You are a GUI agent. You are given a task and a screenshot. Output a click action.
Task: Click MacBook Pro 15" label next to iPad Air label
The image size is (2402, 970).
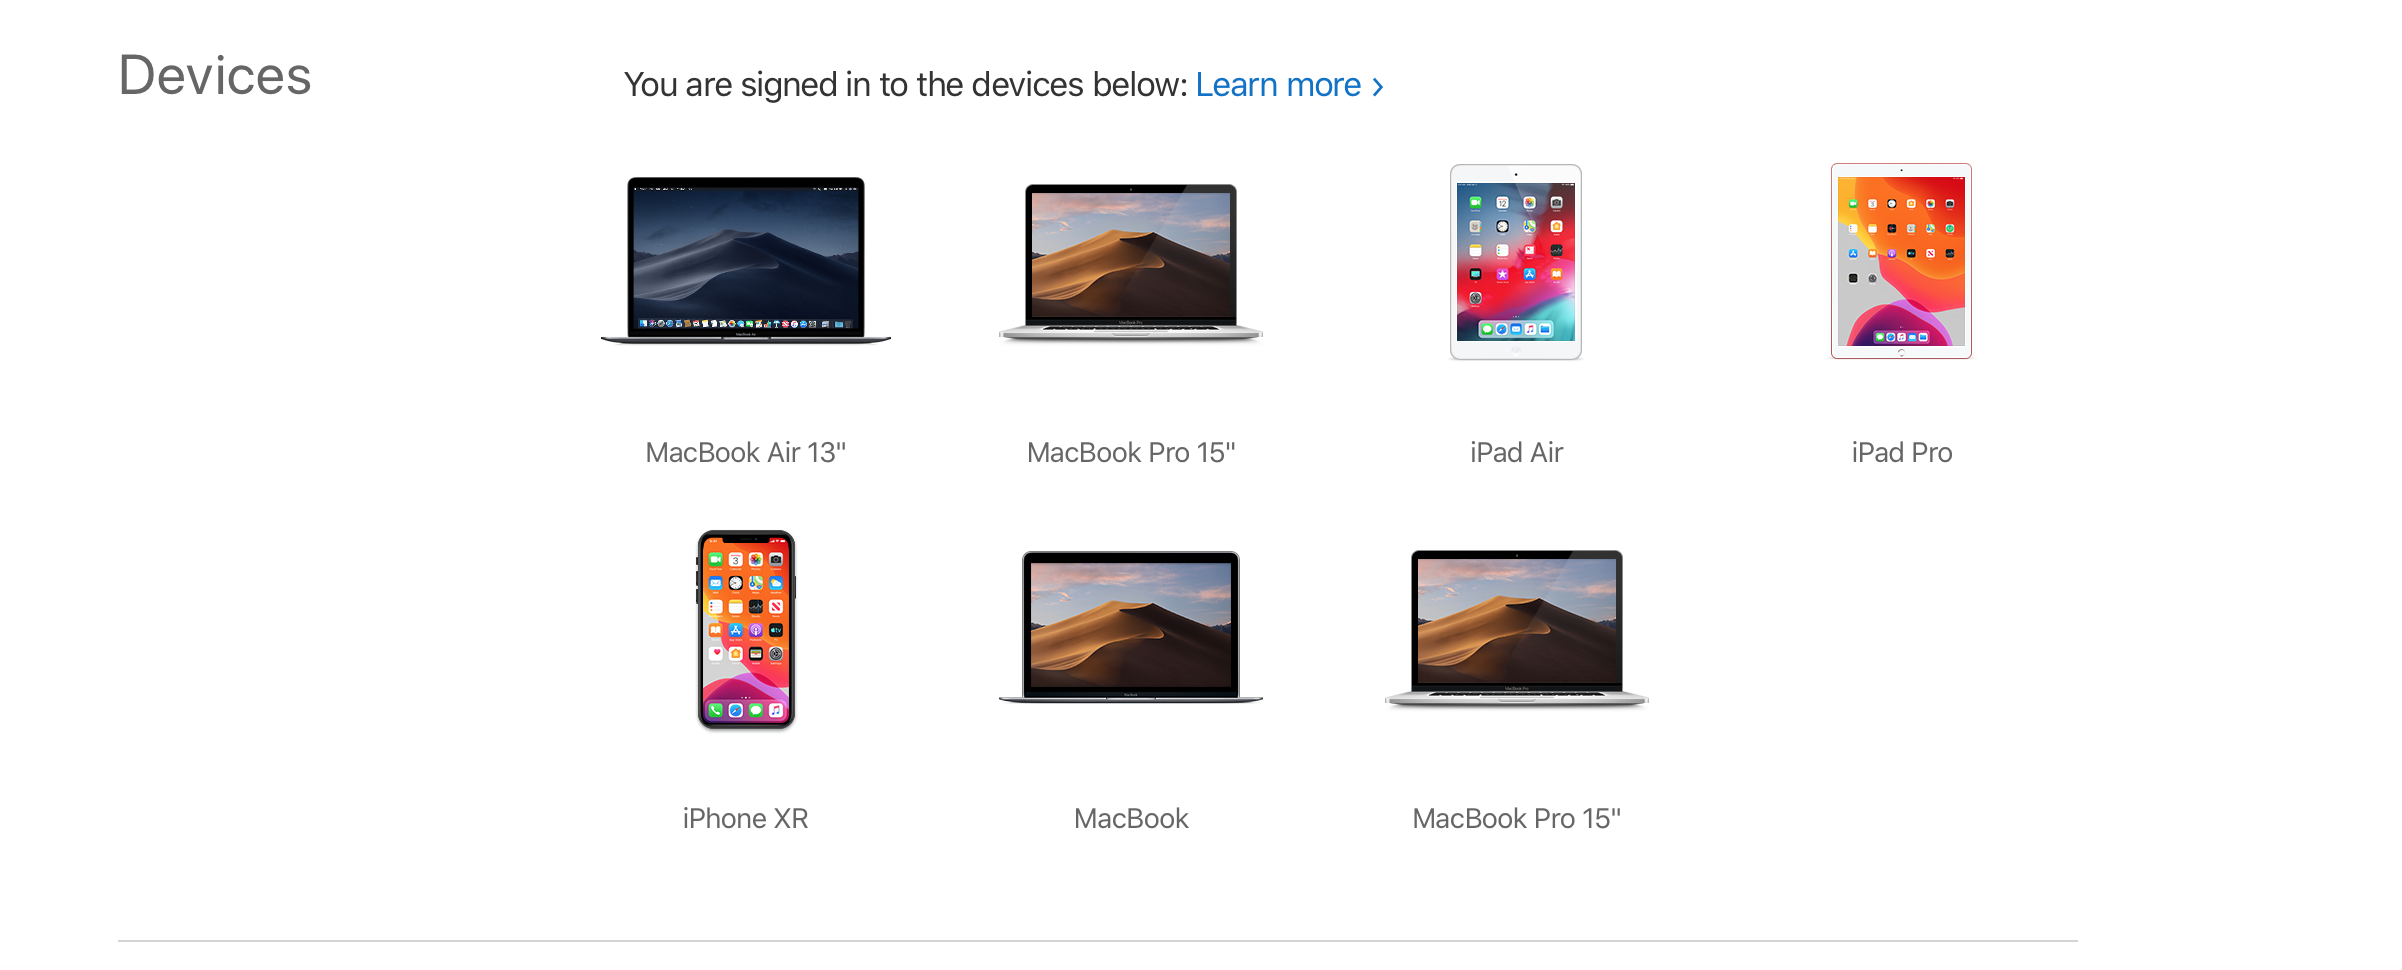[1131, 453]
